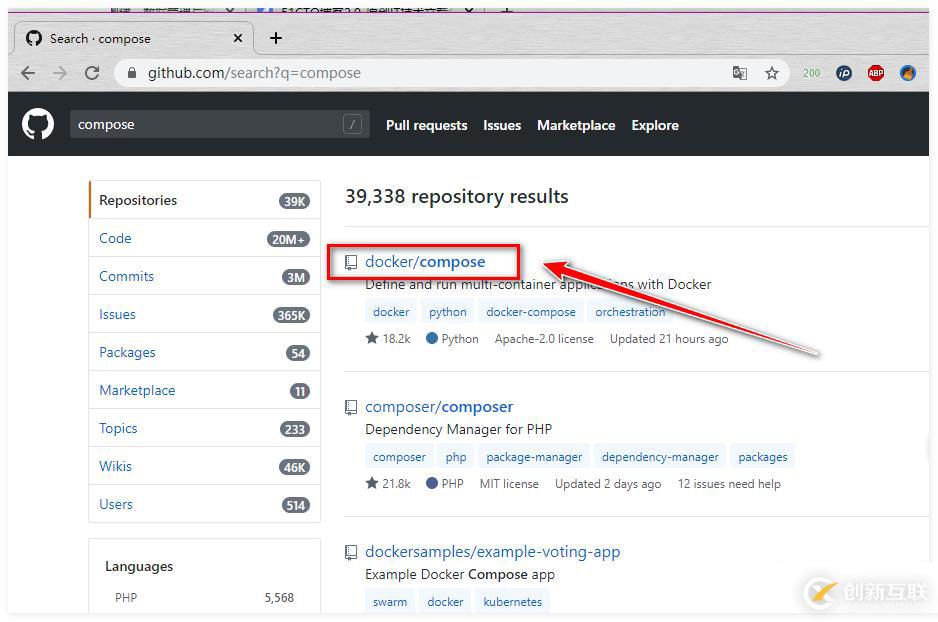
Task: Click the 'Updated 21 hours ago' text
Action: coord(669,339)
